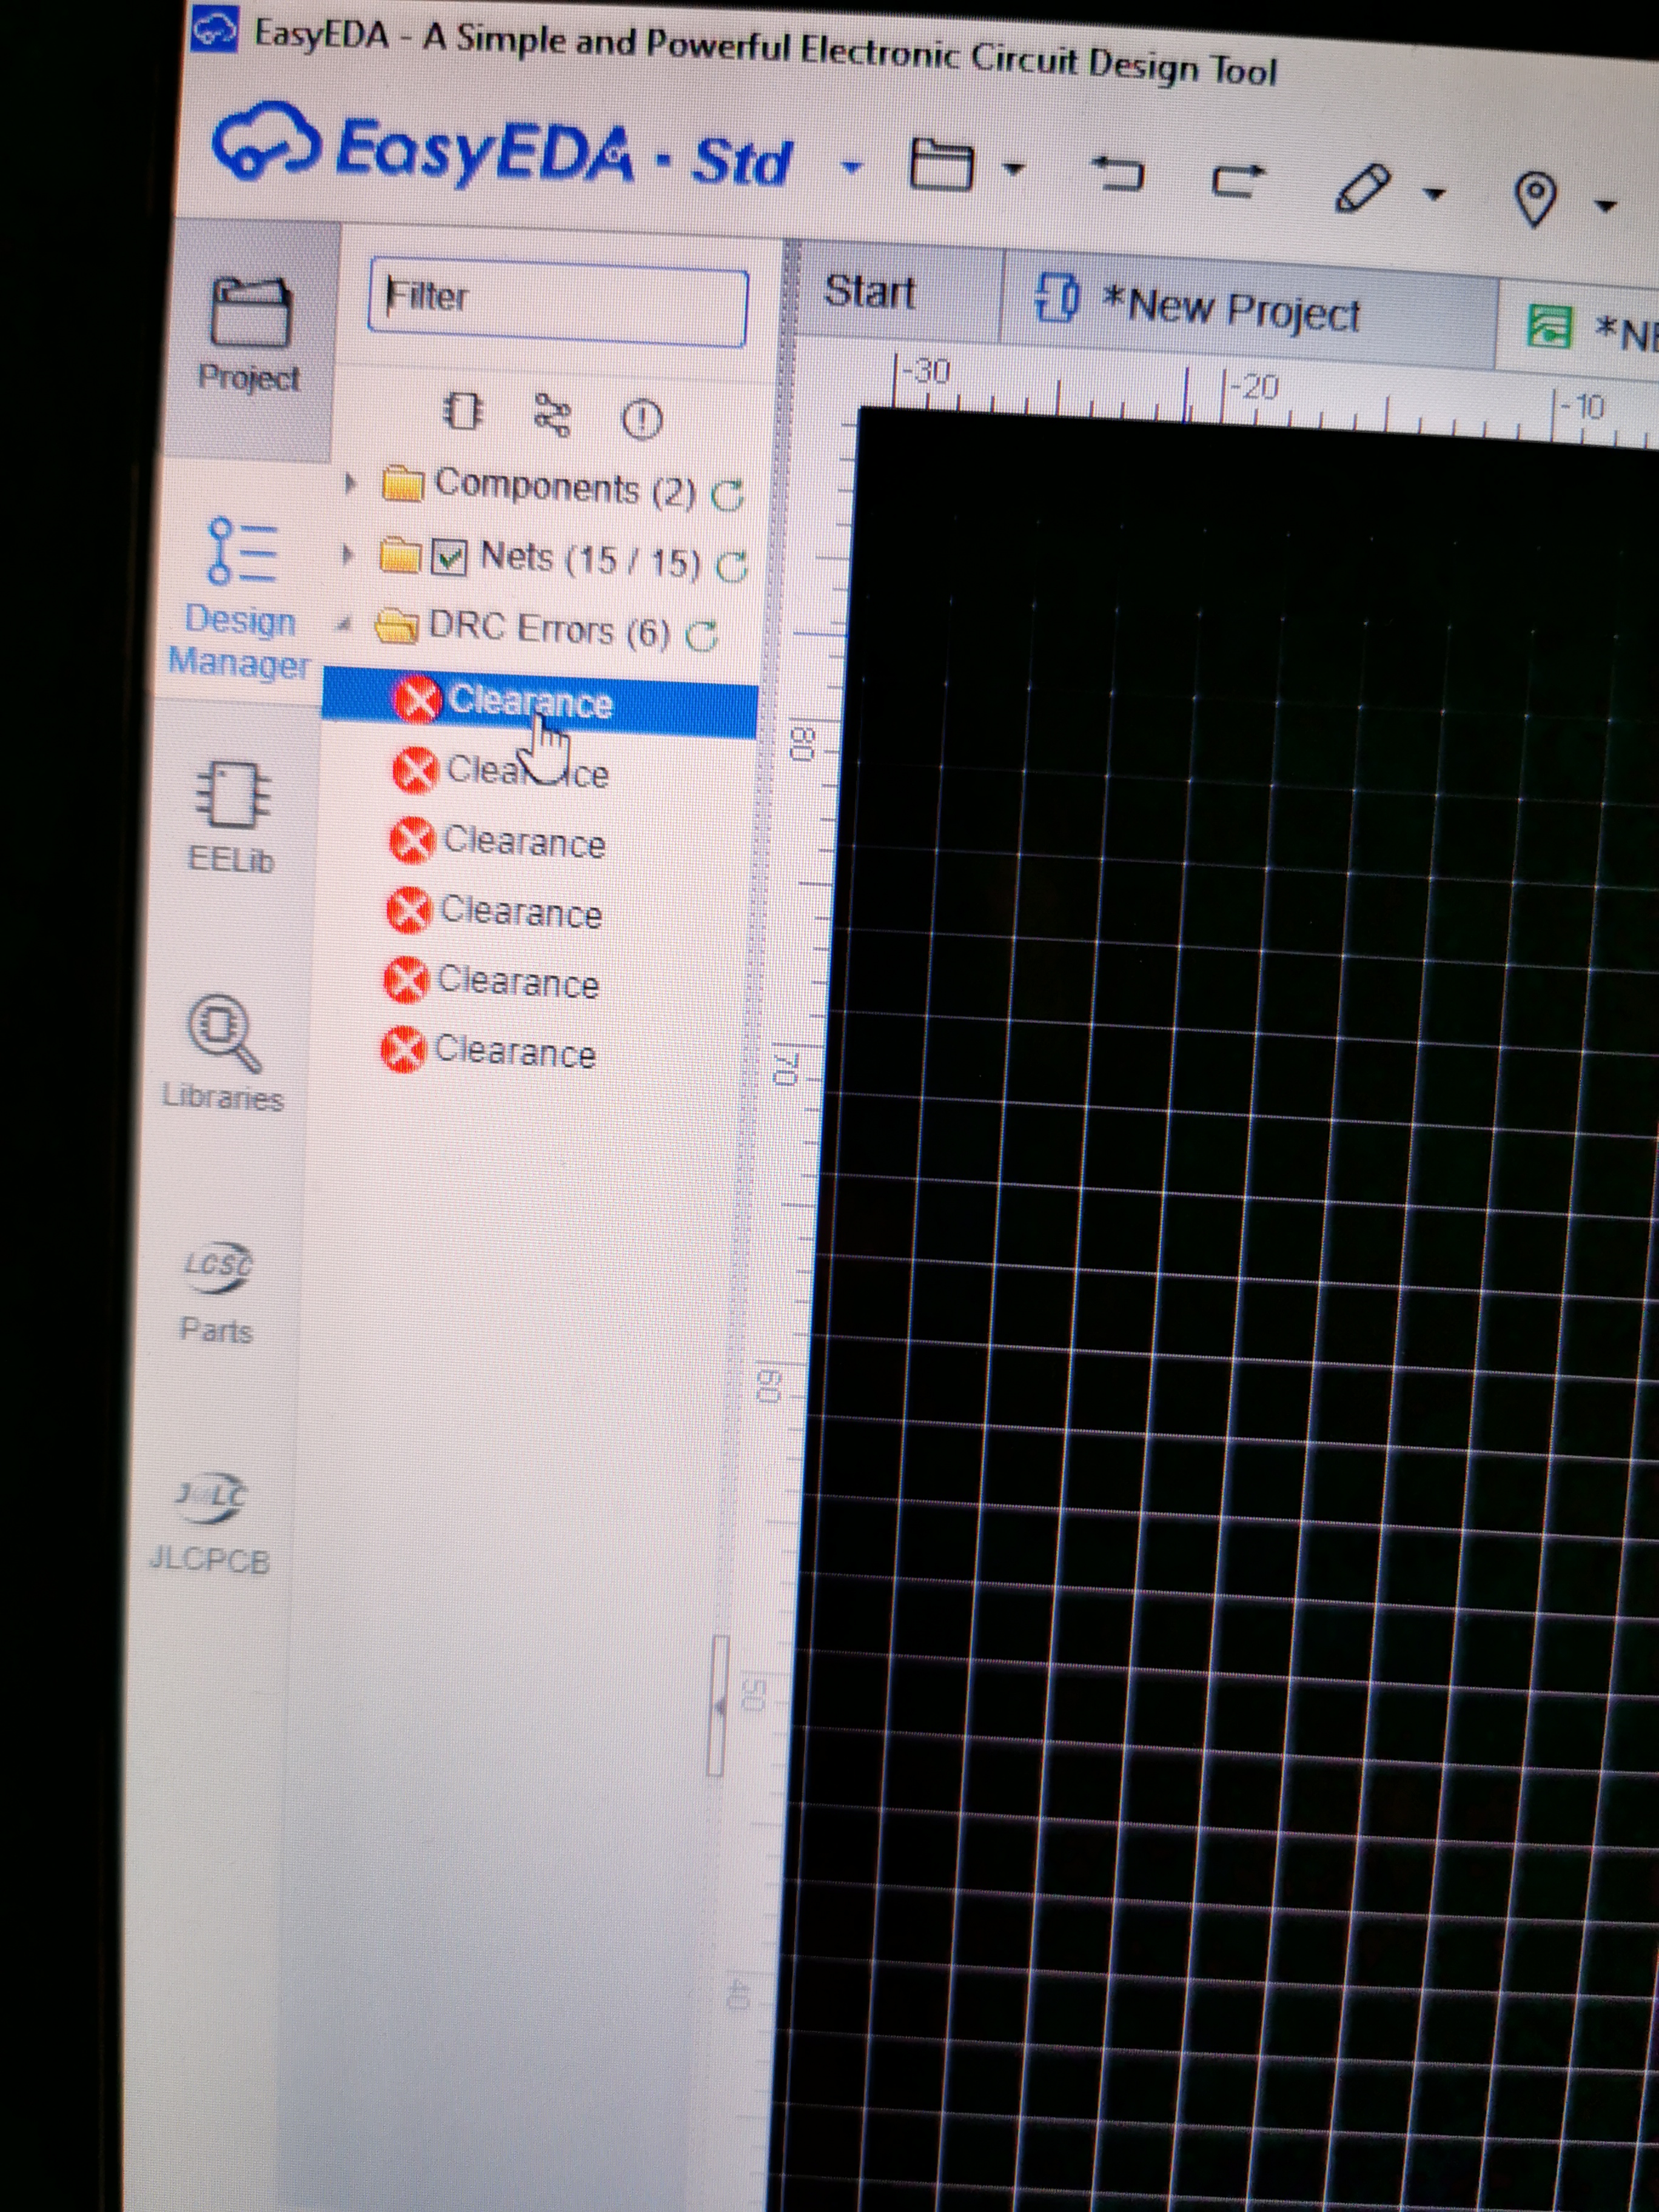Screen dimensions: 1659x2212
Task: Open the pencil tool dropdown arrow
Action: point(1435,193)
